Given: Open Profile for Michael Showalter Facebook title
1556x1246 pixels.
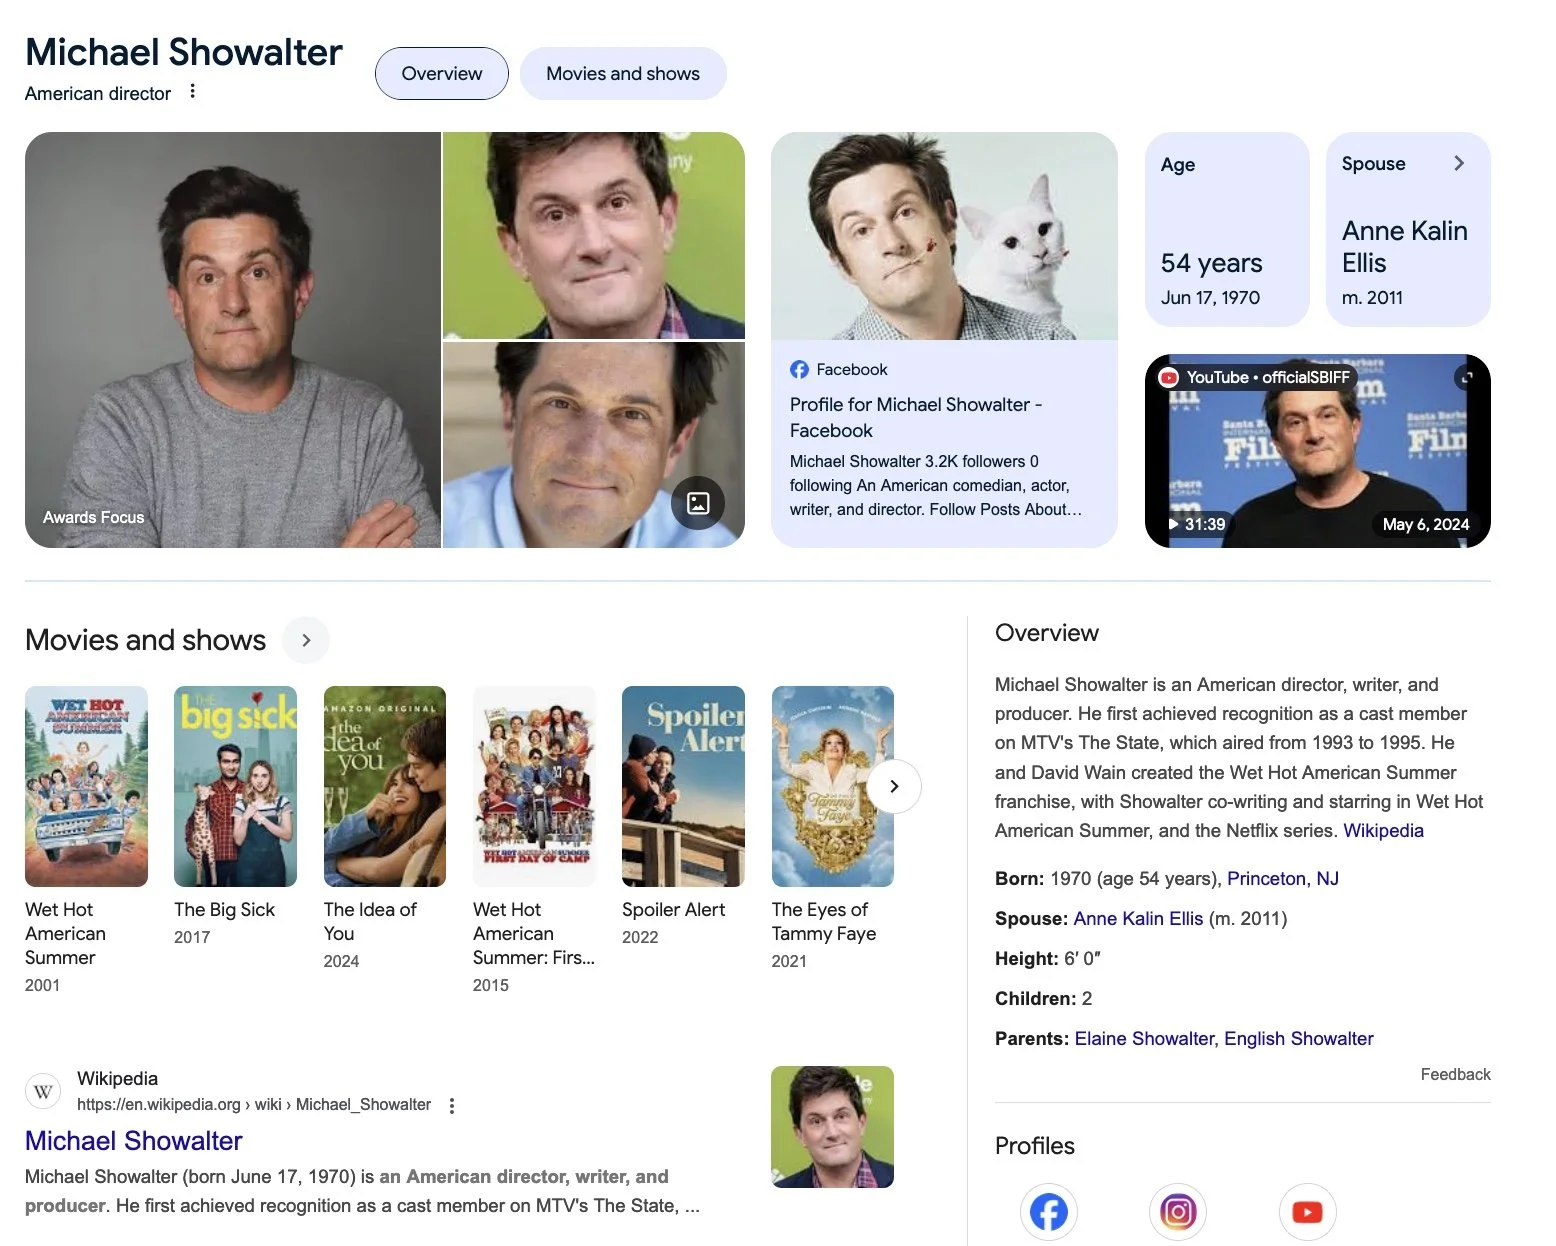Looking at the screenshot, I should pyautogui.click(x=916, y=417).
